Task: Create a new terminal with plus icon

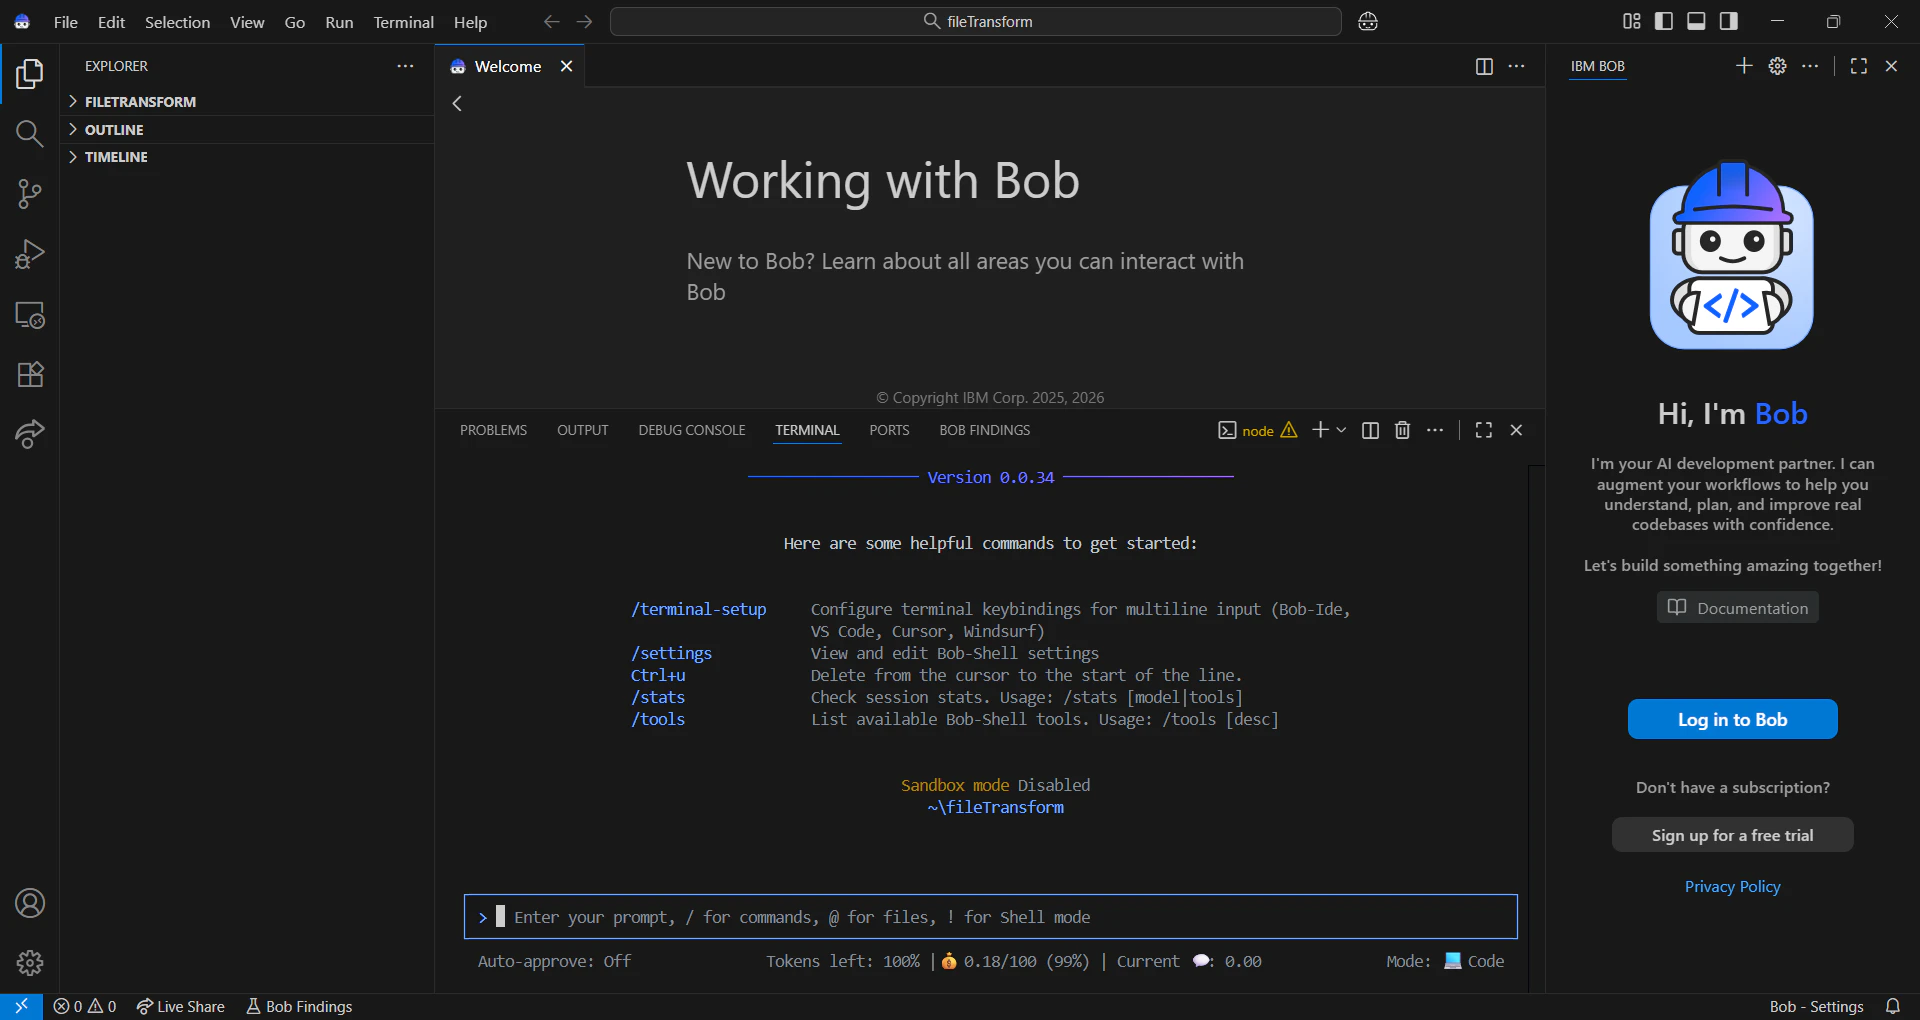Action: [1320, 430]
